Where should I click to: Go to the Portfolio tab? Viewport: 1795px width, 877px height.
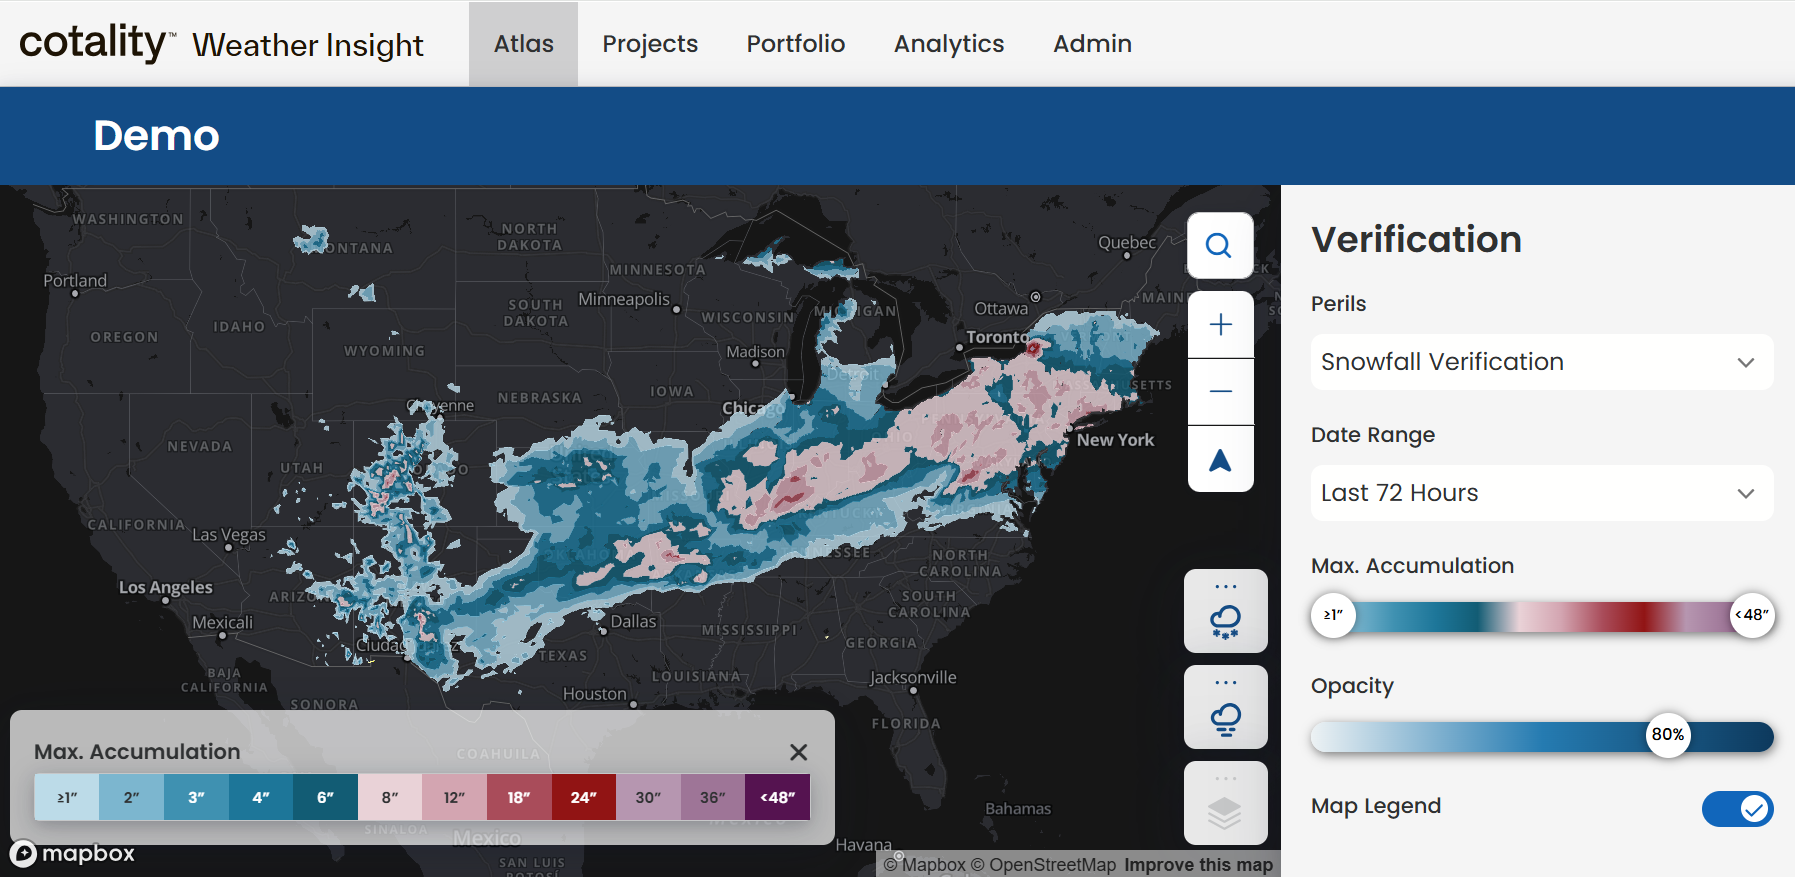tap(796, 44)
